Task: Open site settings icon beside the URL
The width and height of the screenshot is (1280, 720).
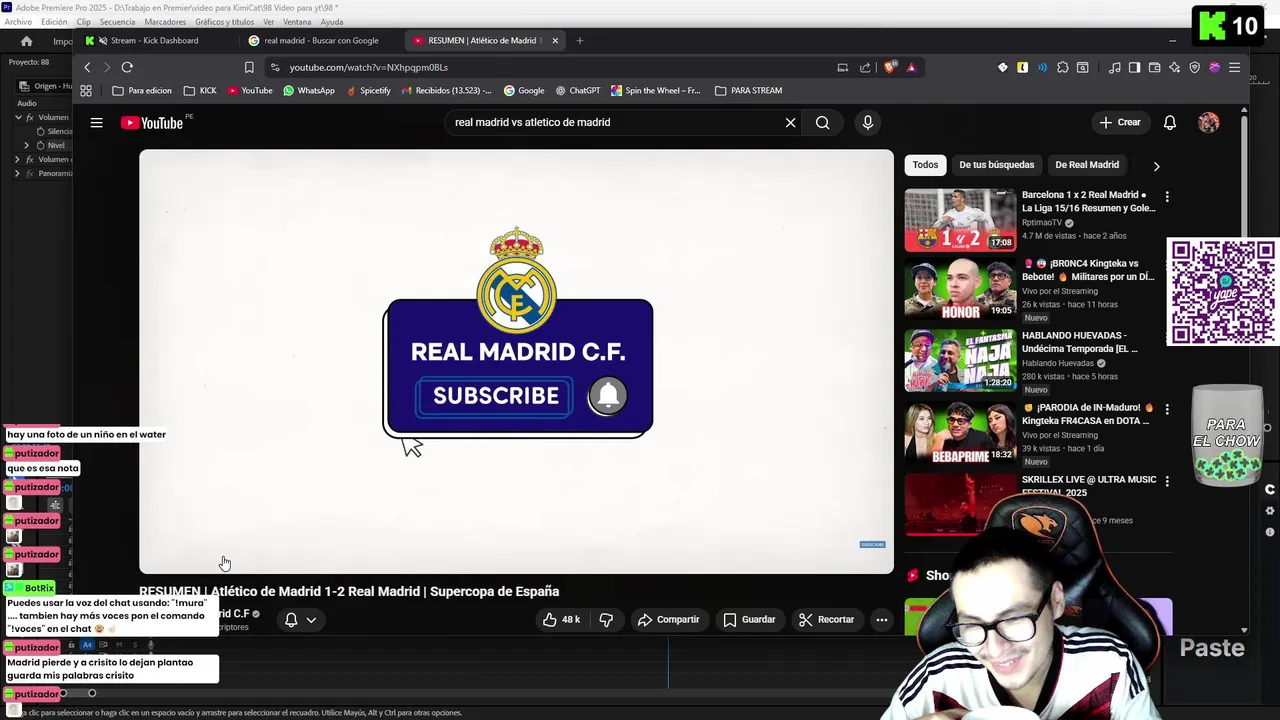Action: point(275,67)
